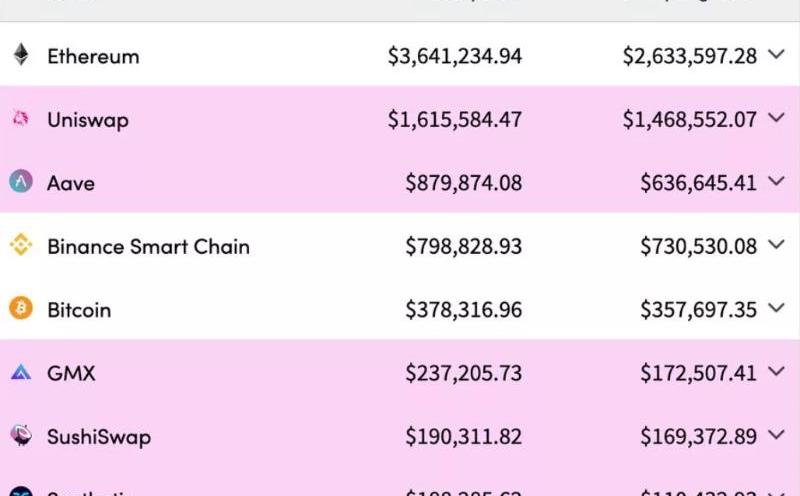Image resolution: width=800 pixels, height=496 pixels.
Task: Expand the Uniswap row details
Action: click(777, 119)
